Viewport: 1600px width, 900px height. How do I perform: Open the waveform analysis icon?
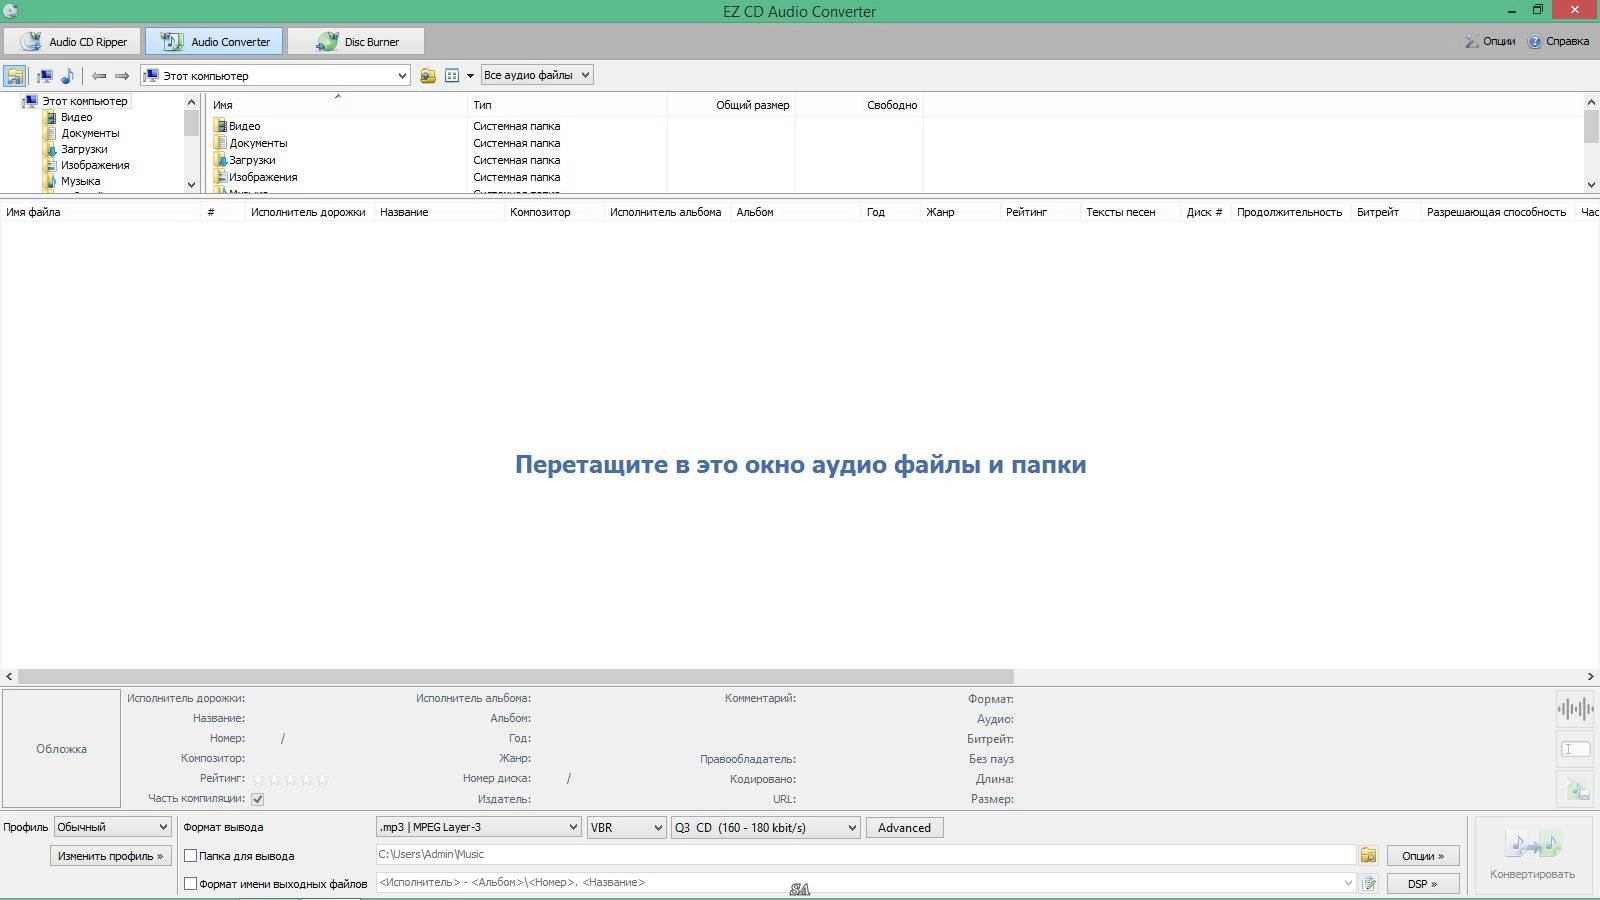coord(1575,710)
